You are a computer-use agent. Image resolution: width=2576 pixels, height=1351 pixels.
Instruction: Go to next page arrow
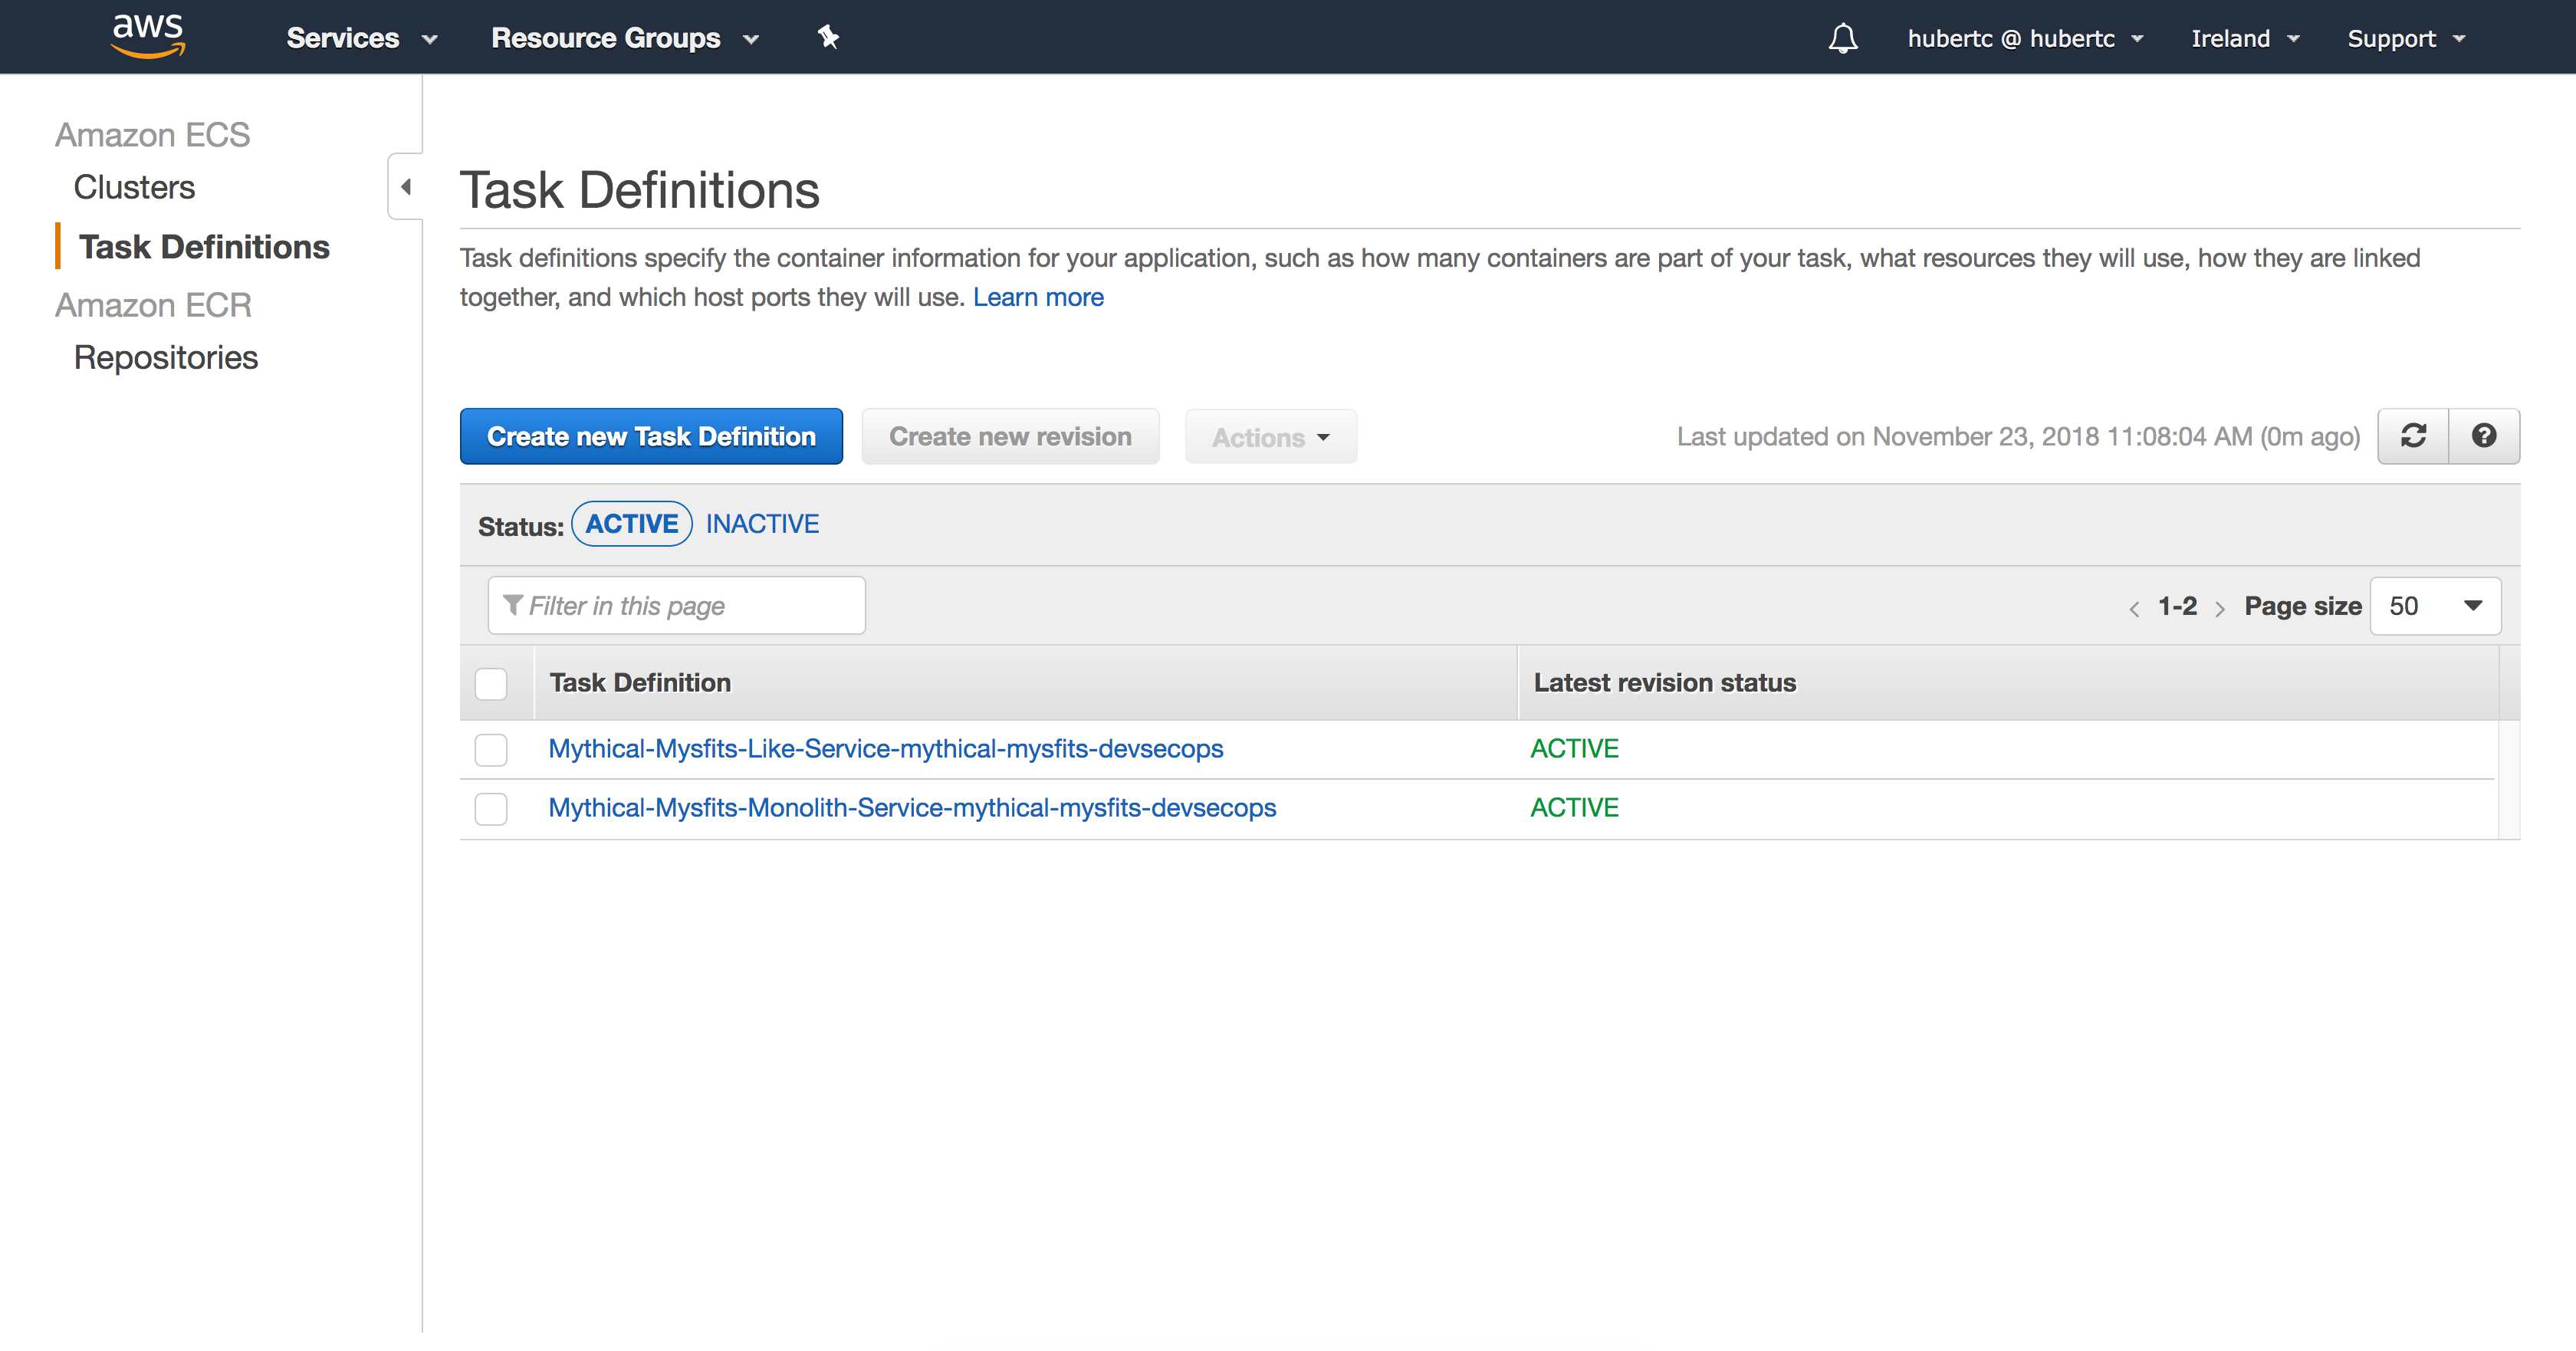click(x=2220, y=608)
